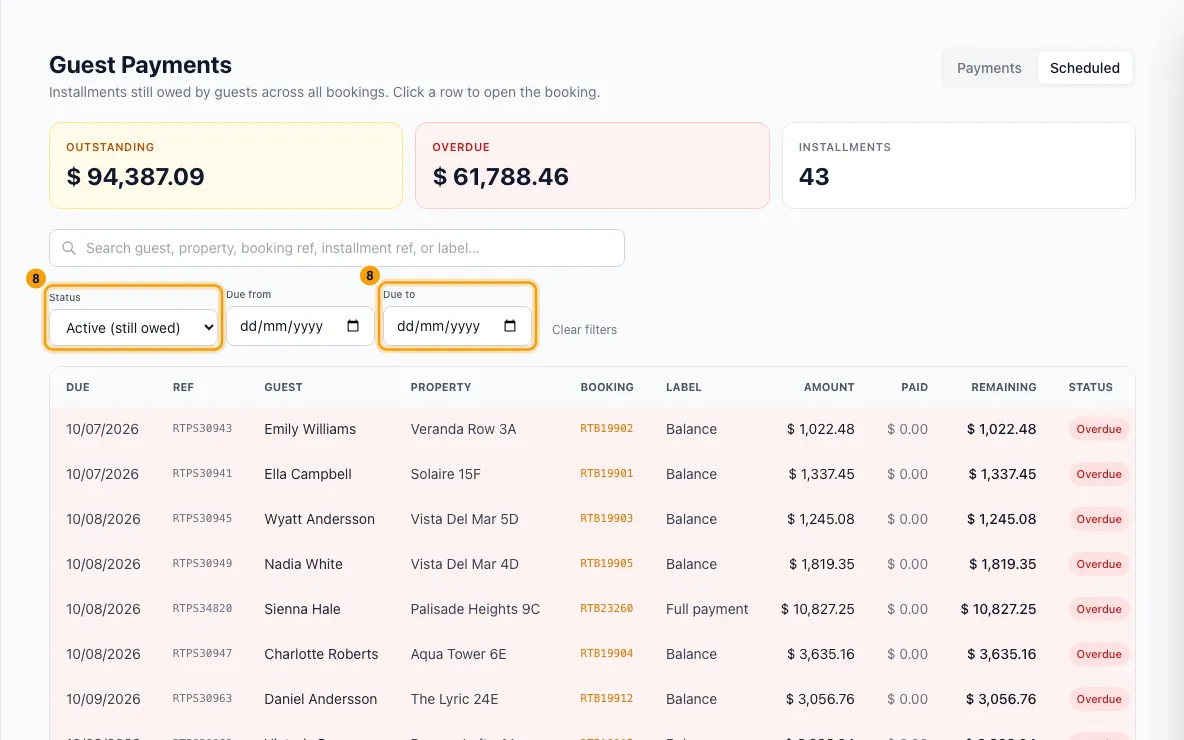
Task: Open booking link RTB19912
Action: 606,698
